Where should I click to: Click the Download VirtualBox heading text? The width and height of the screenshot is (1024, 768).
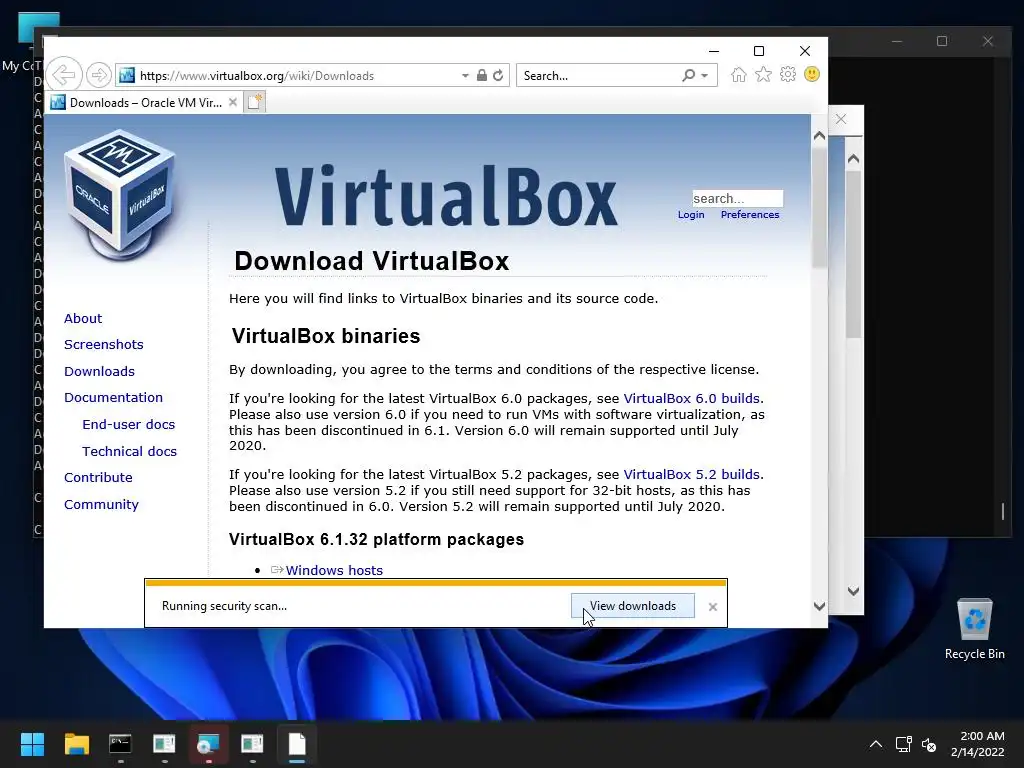(372, 261)
